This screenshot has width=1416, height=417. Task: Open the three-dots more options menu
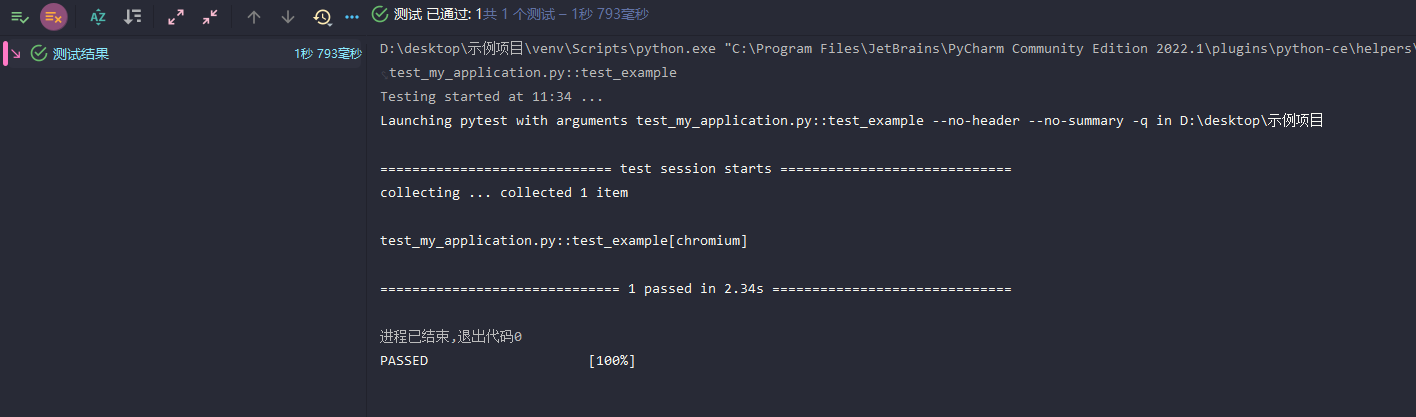click(351, 16)
